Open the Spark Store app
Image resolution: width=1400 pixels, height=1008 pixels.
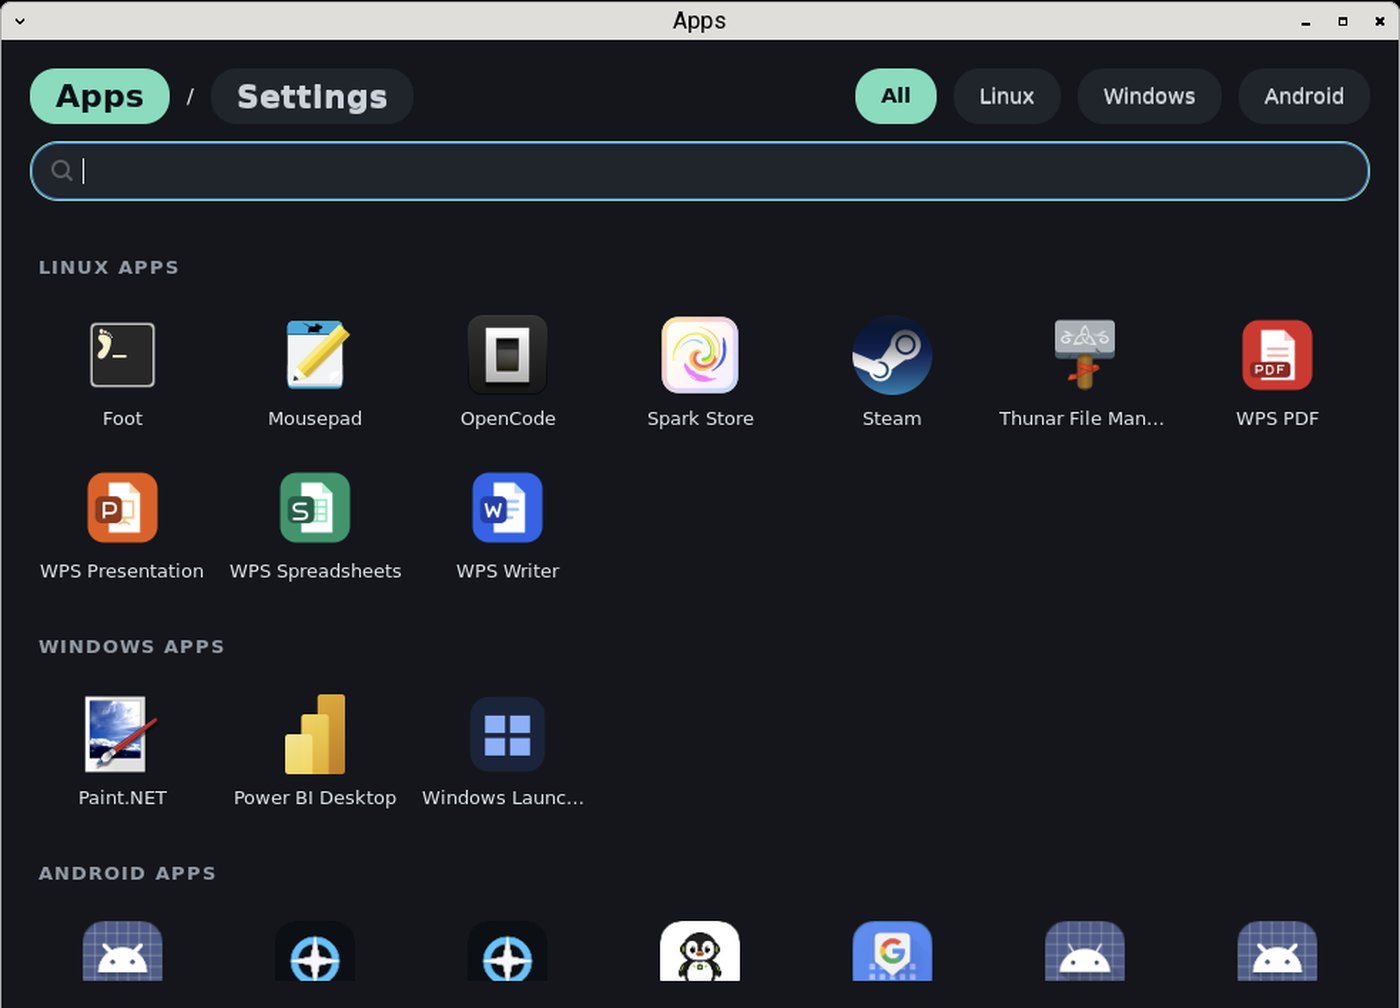[700, 355]
